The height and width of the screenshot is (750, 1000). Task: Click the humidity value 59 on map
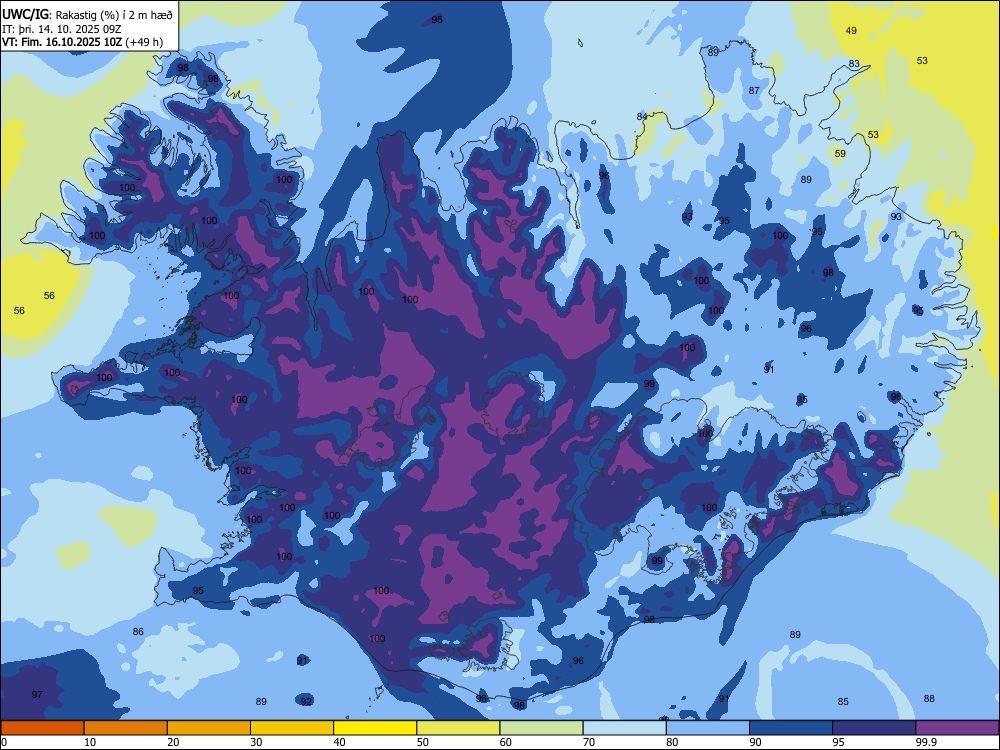tap(841, 154)
